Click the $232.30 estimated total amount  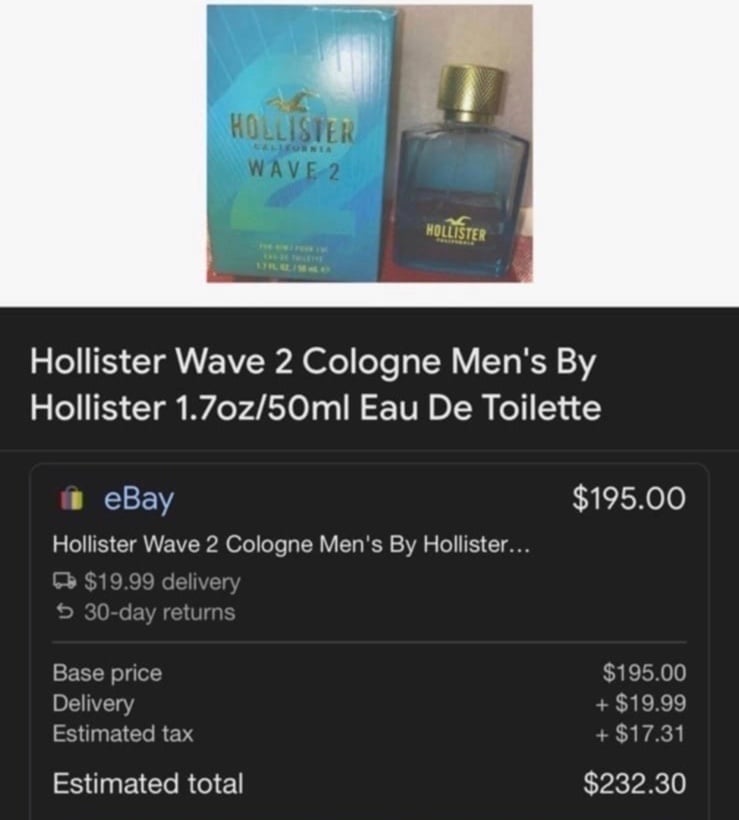[634, 783]
